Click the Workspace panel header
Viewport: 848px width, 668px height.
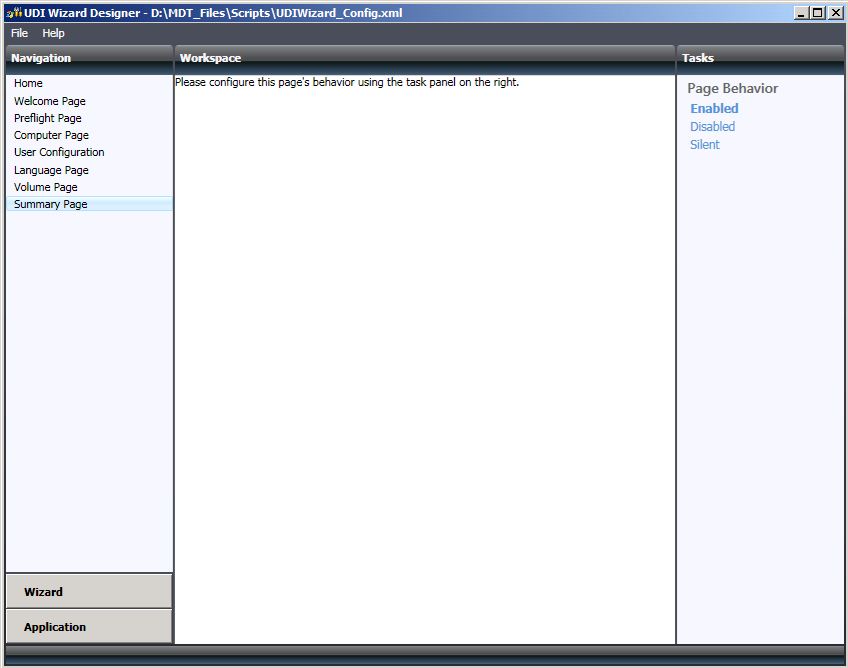point(425,58)
